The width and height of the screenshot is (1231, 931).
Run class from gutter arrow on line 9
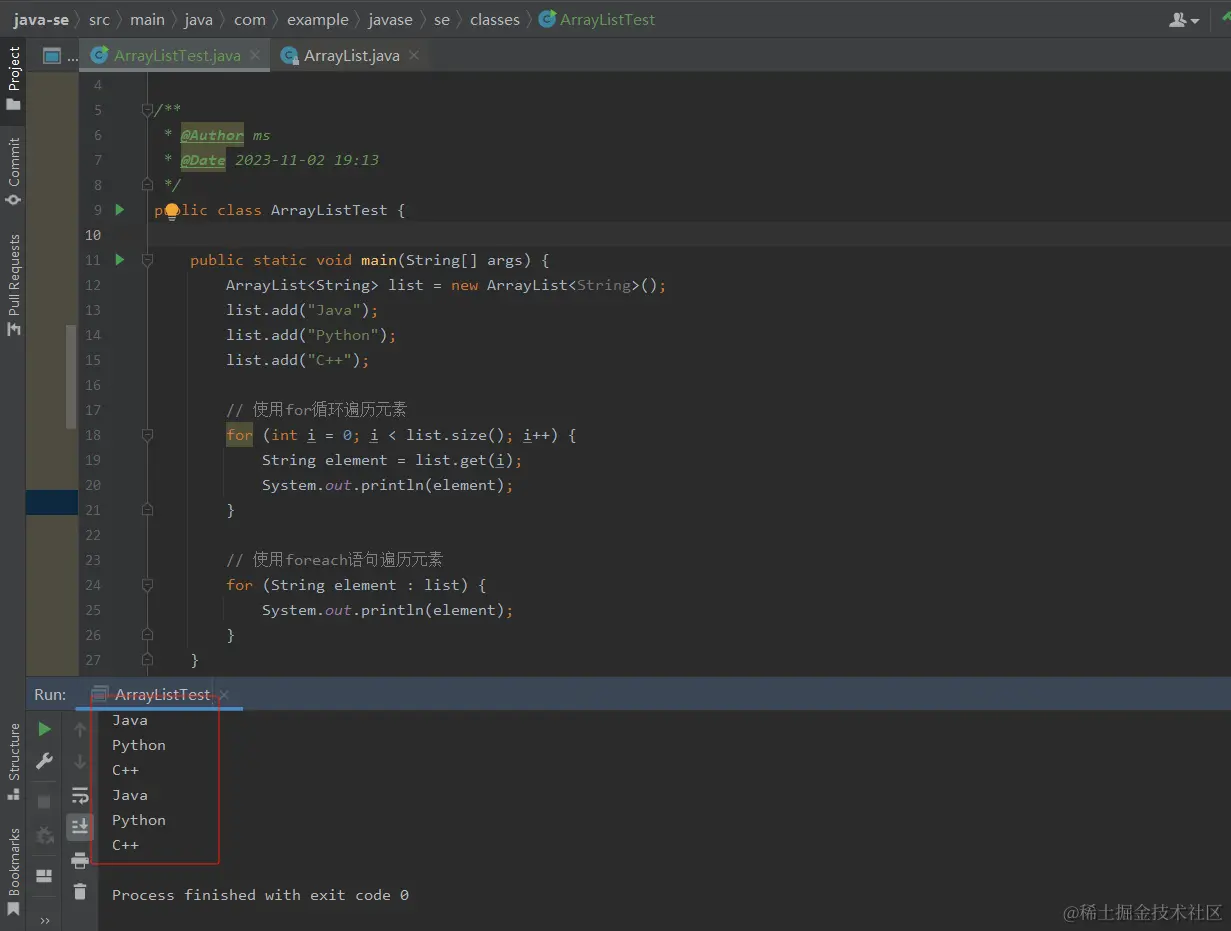pos(120,210)
